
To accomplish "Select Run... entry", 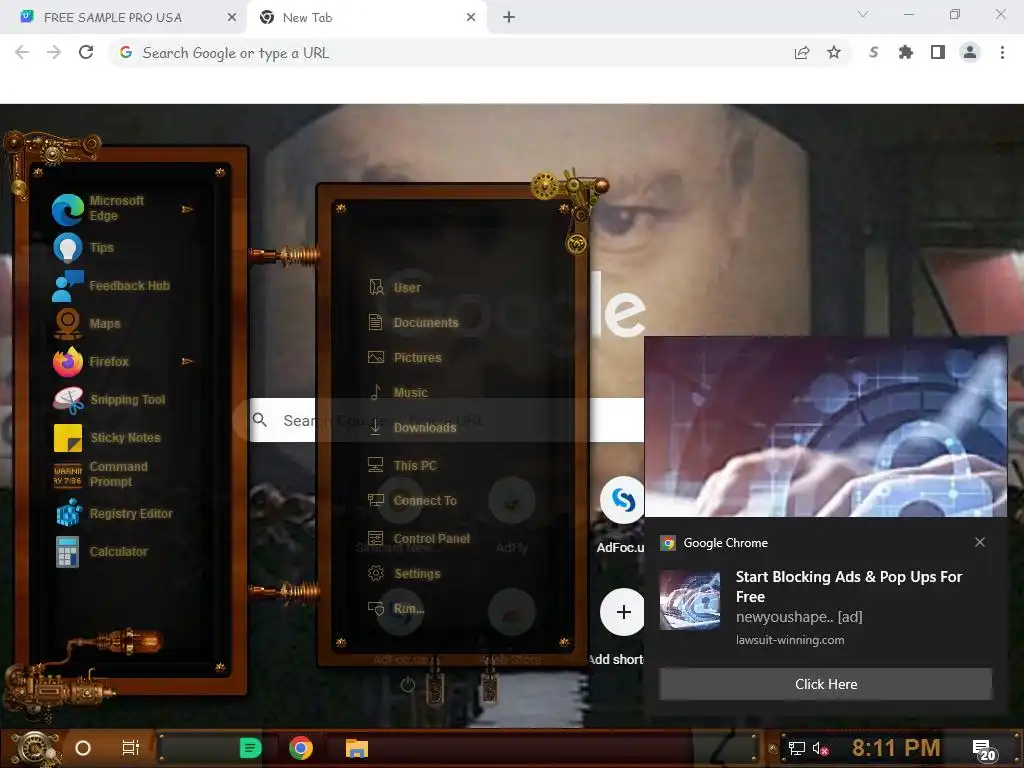I will coord(396,609).
